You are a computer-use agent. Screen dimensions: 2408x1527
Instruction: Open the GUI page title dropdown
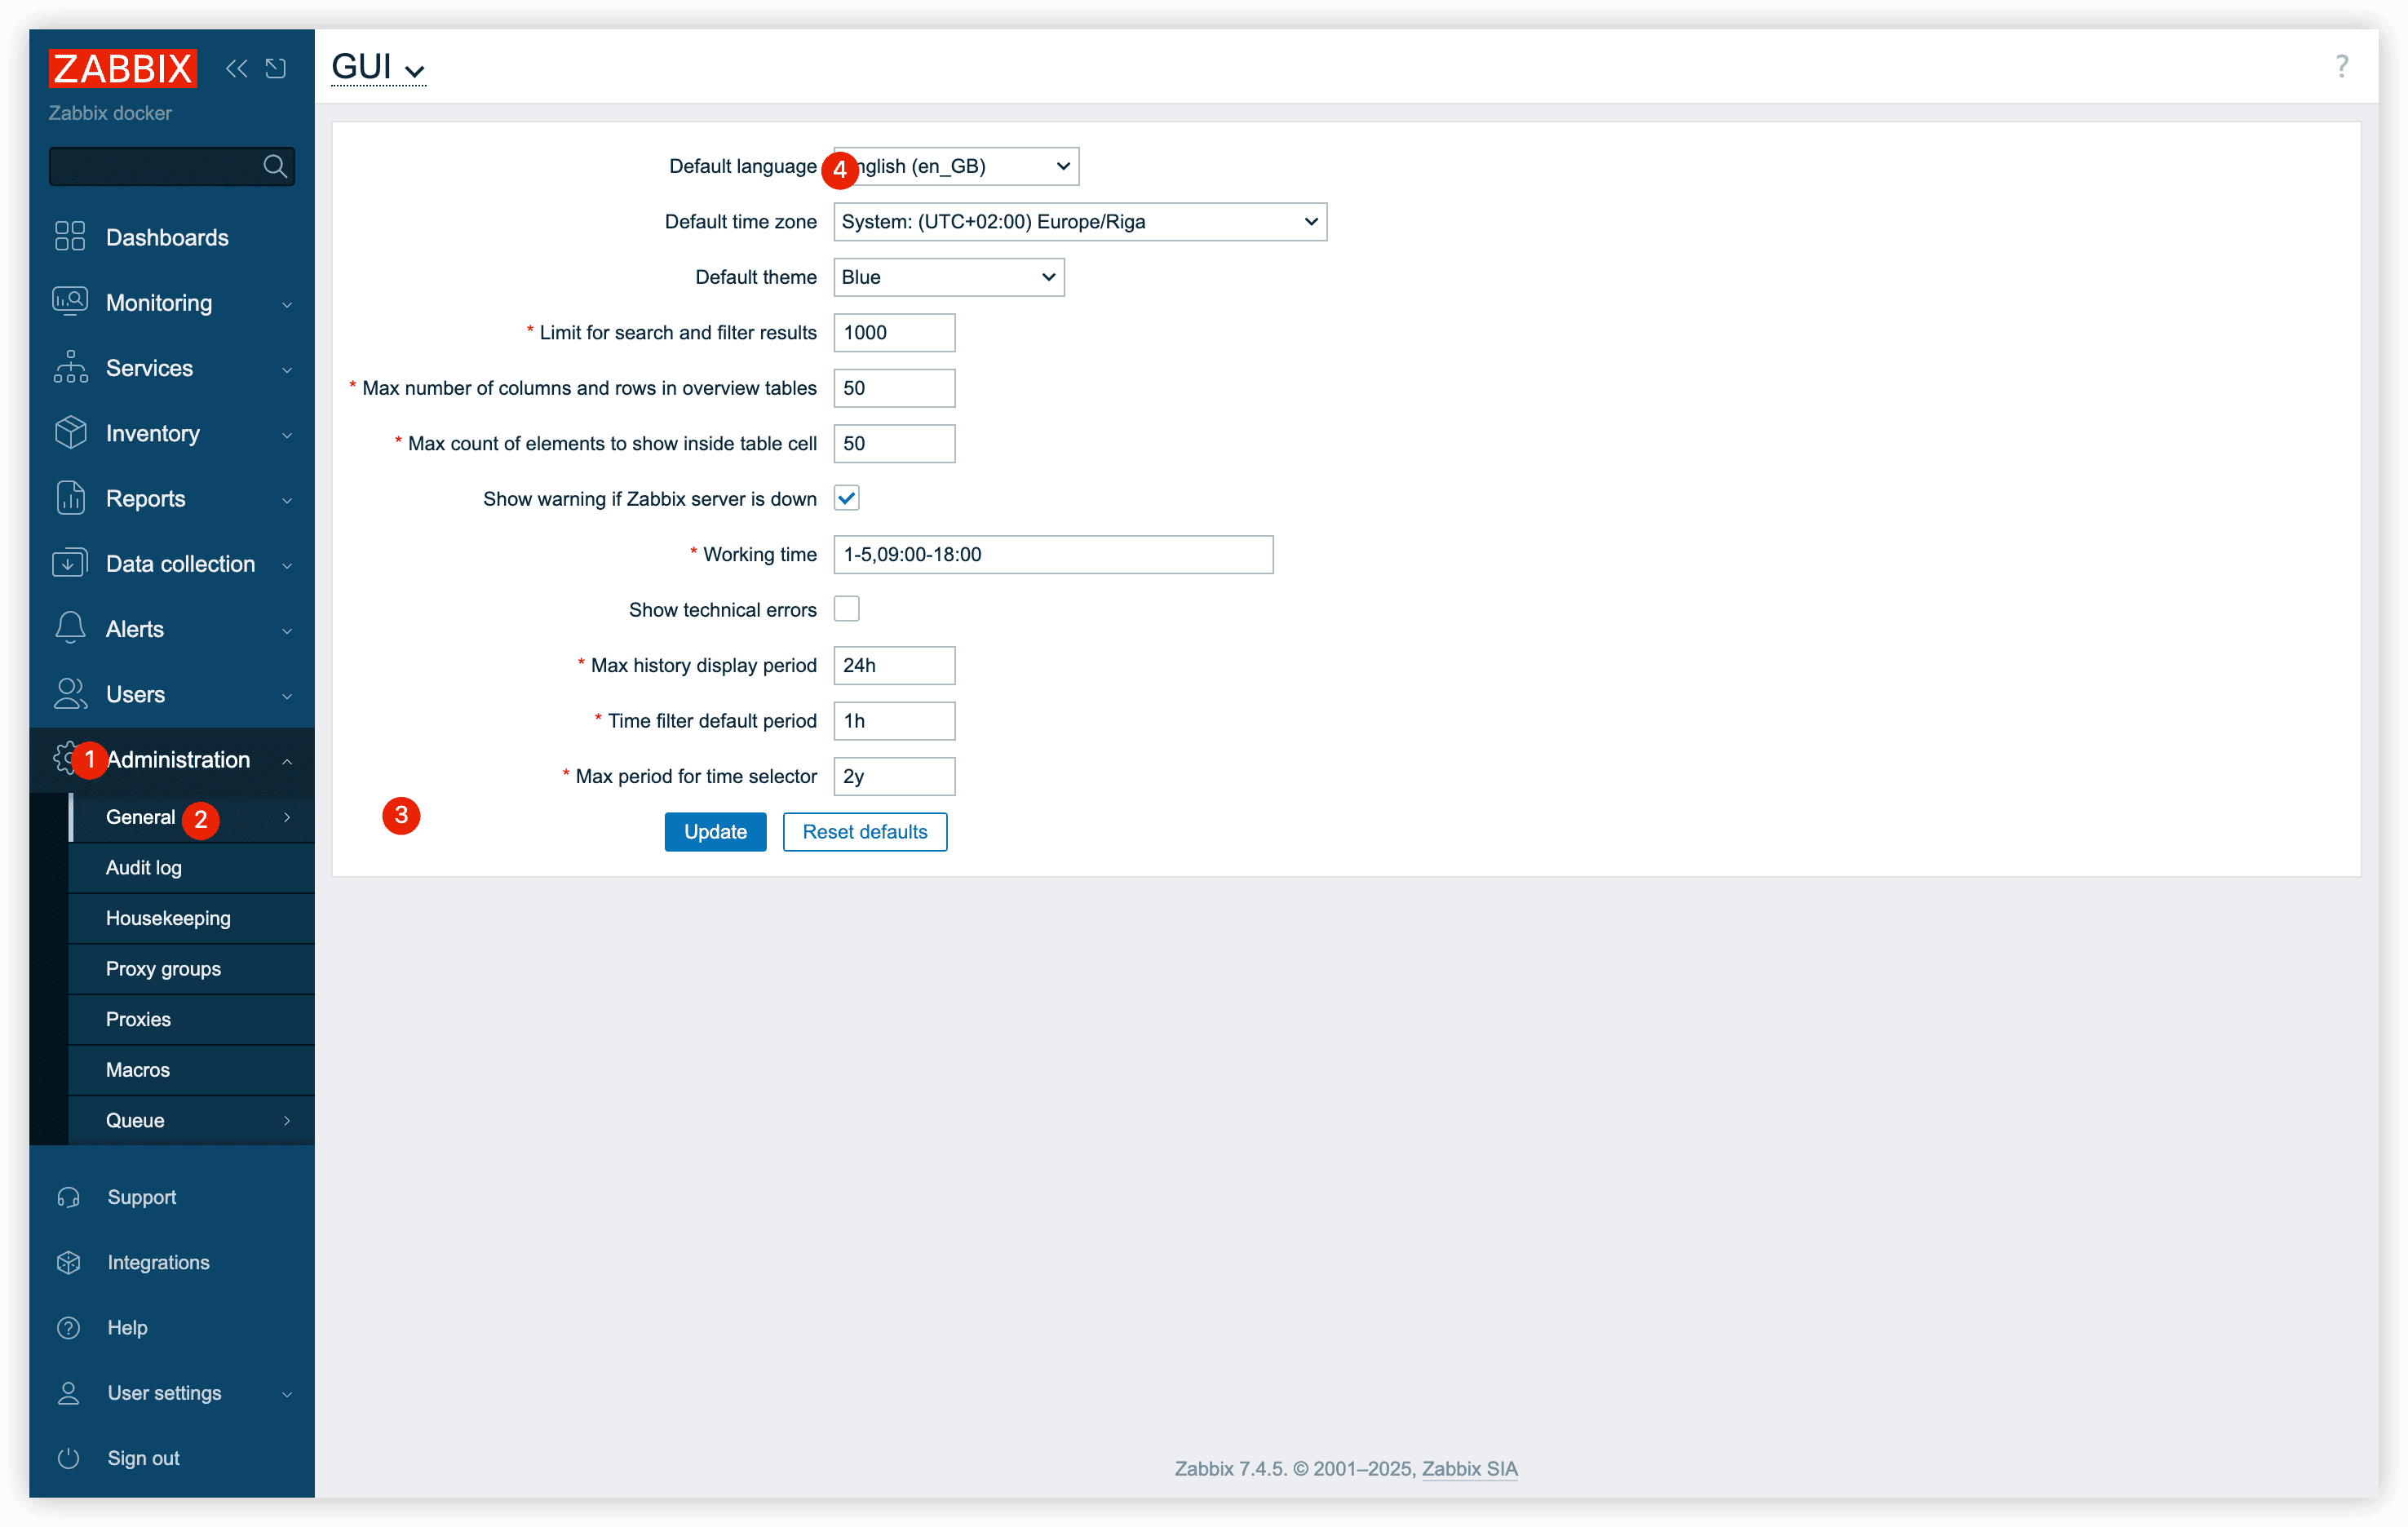378,67
